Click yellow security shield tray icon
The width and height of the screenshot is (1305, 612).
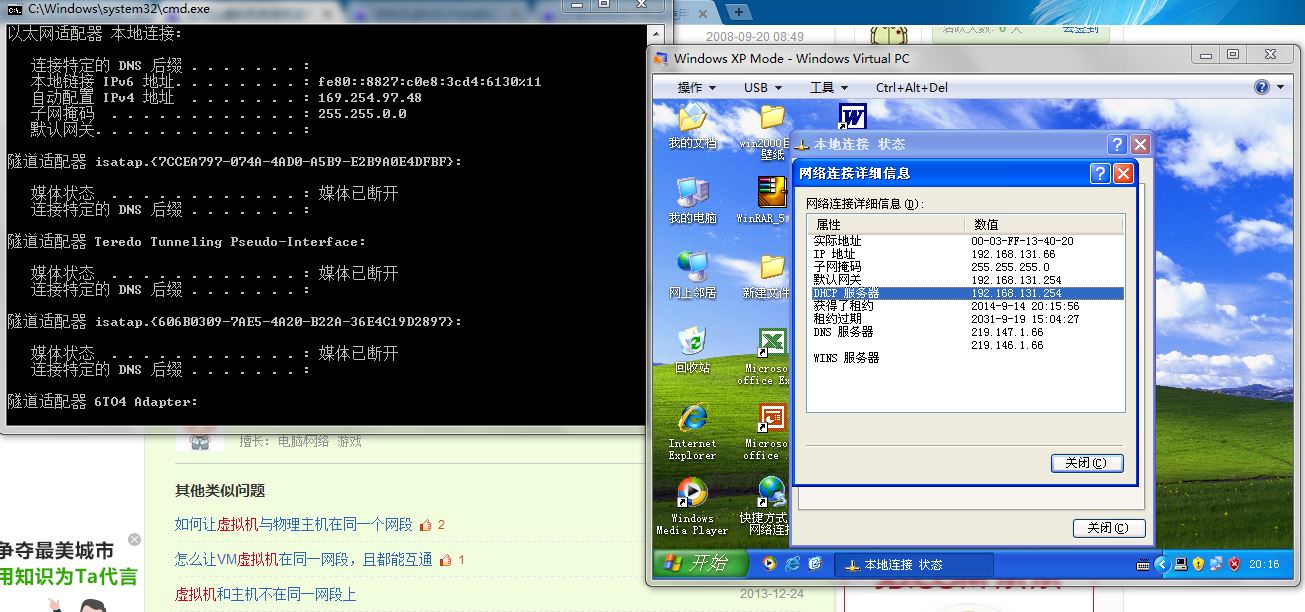click(x=1198, y=564)
